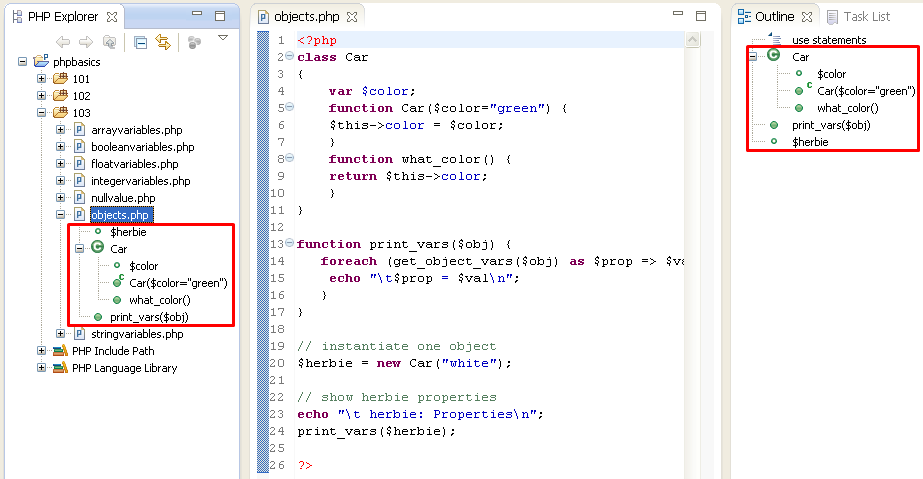Collapse the Car class in PHP Explorer

[79, 248]
